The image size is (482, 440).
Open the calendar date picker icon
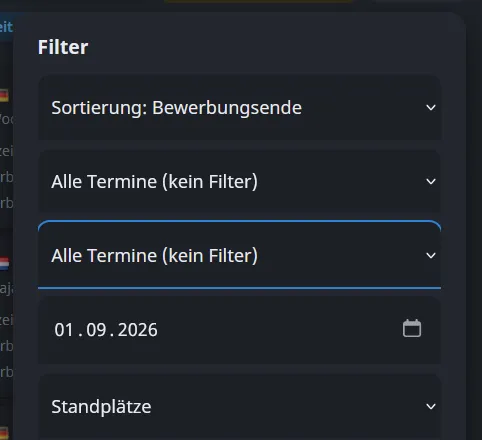pos(412,329)
